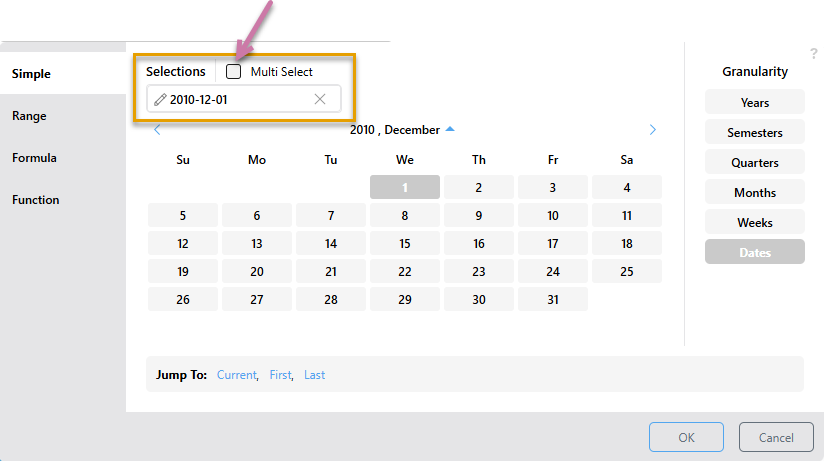Pick December 15 in the calendar
The width and height of the screenshot is (824, 461).
(405, 243)
